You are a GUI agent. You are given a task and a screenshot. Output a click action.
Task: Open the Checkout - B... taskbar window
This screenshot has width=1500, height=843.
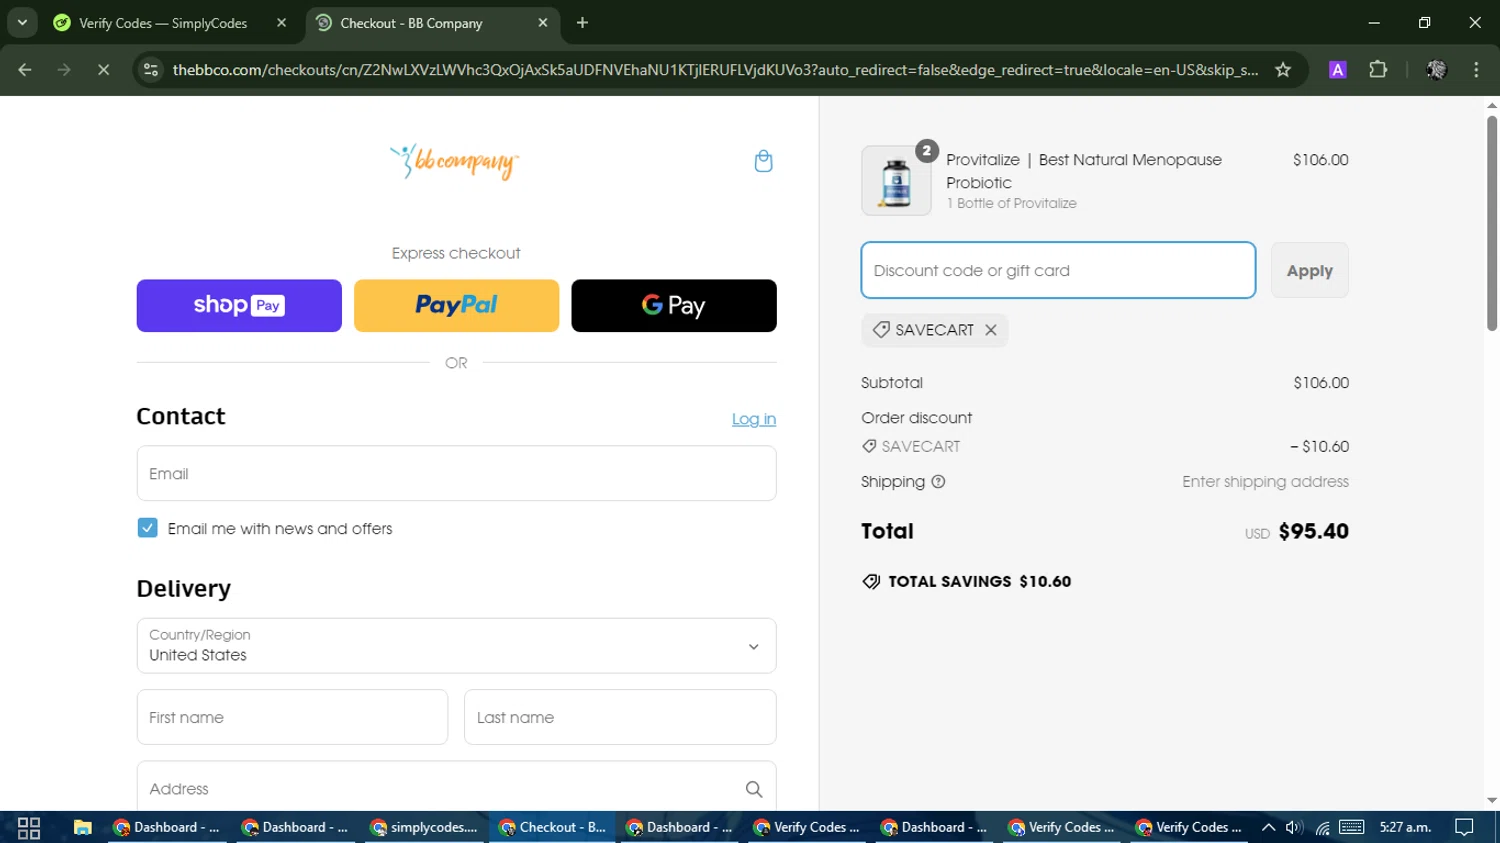[552, 827]
